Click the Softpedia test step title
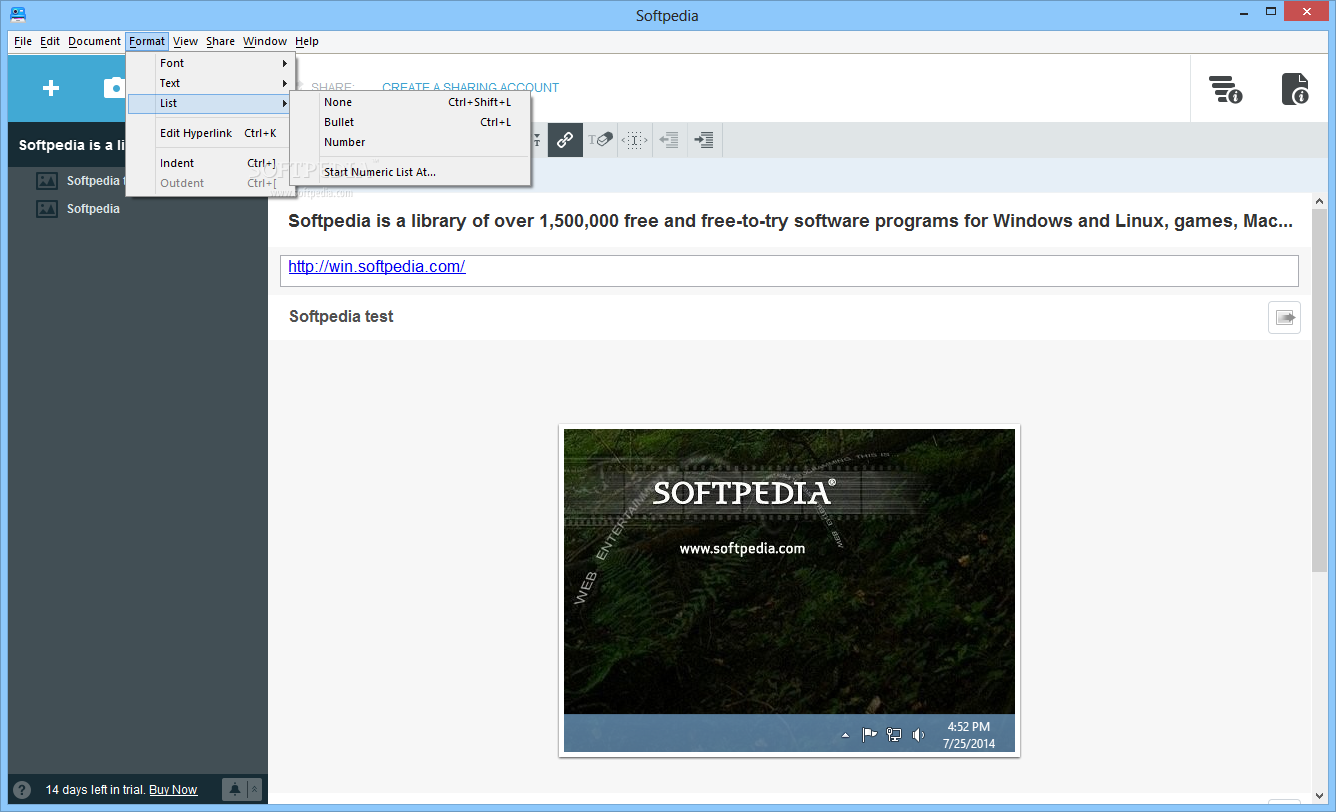 tap(341, 316)
